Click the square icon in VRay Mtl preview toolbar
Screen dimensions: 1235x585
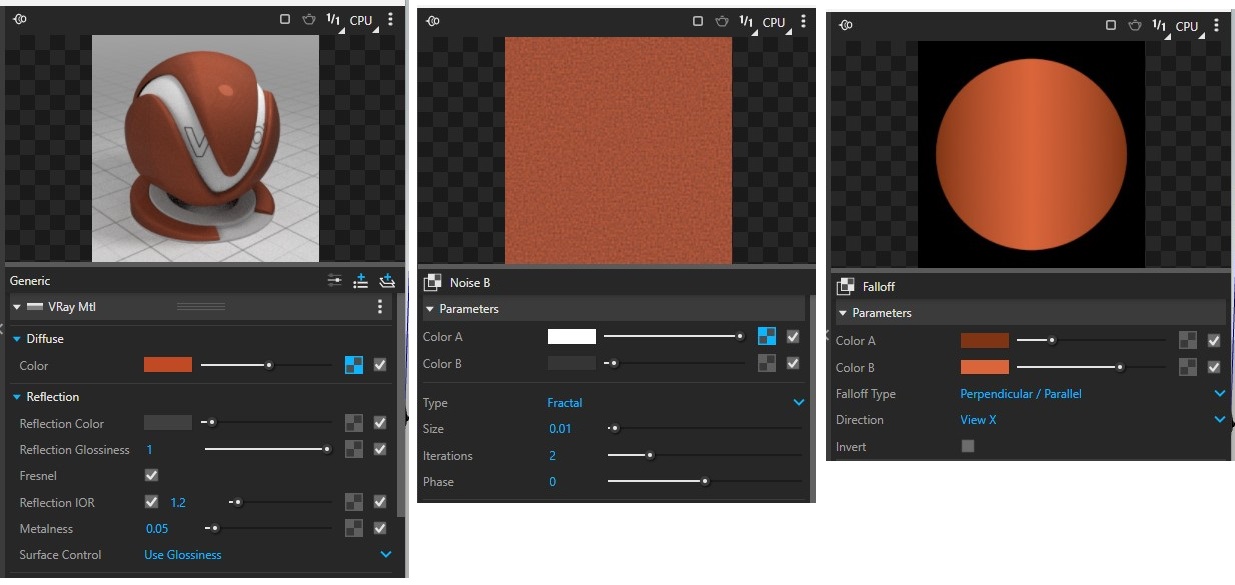(285, 19)
